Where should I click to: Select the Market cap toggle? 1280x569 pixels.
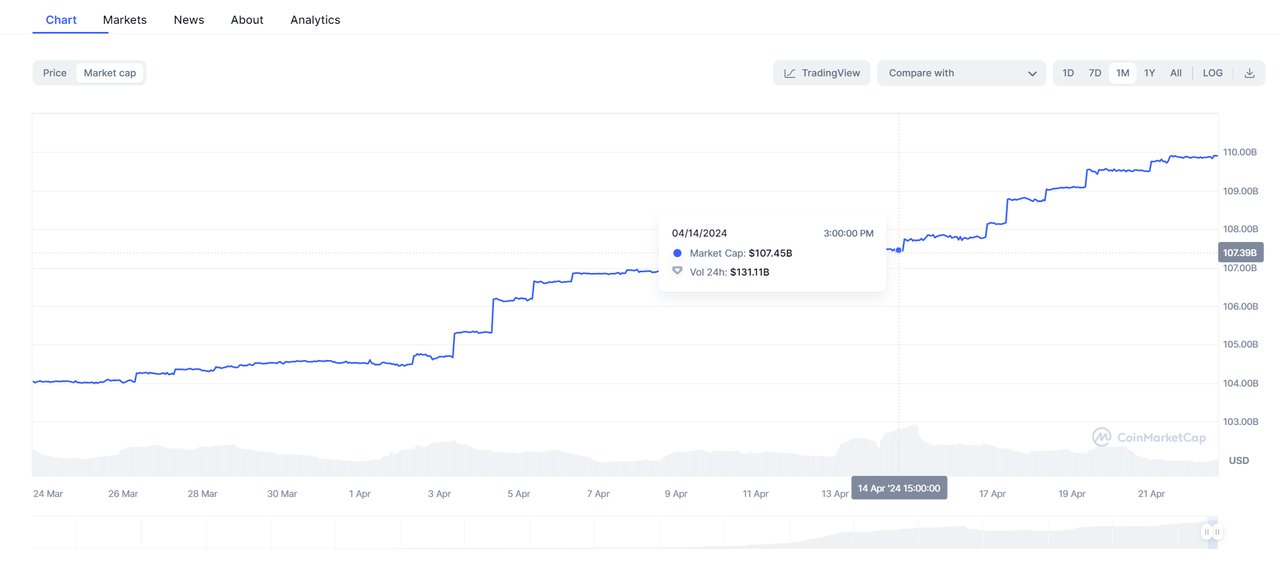pos(110,73)
